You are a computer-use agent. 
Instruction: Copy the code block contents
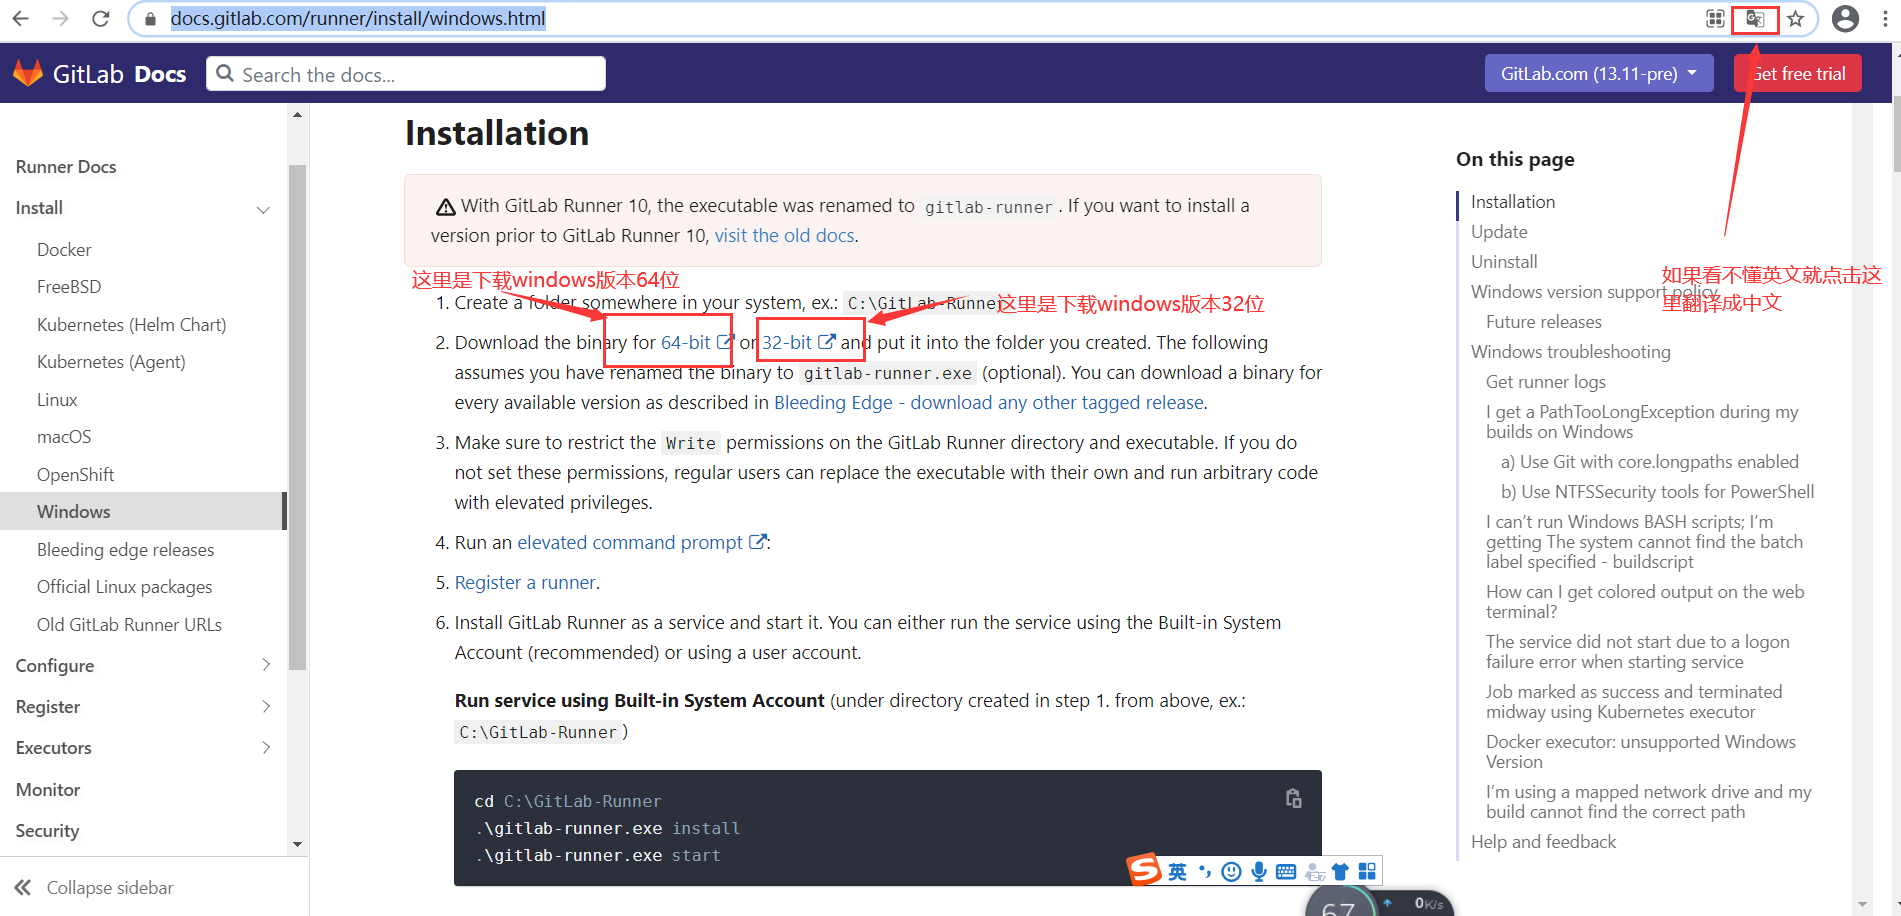point(1292,798)
